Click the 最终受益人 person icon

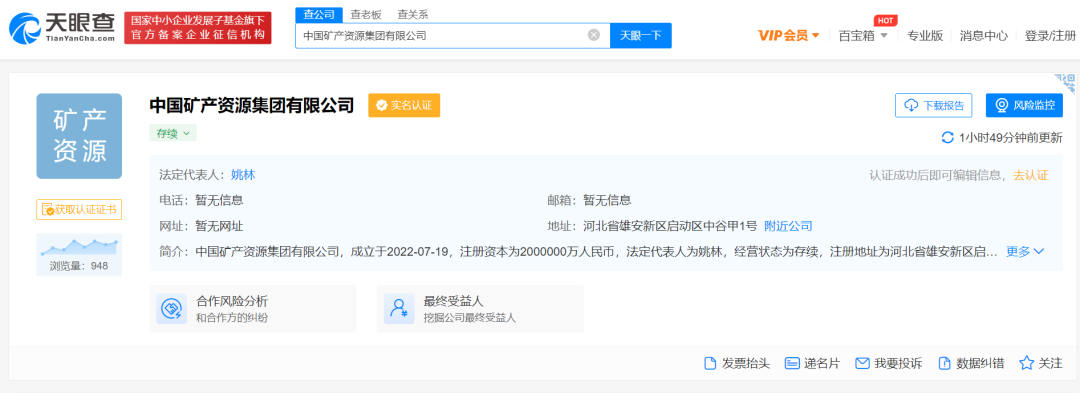click(399, 308)
